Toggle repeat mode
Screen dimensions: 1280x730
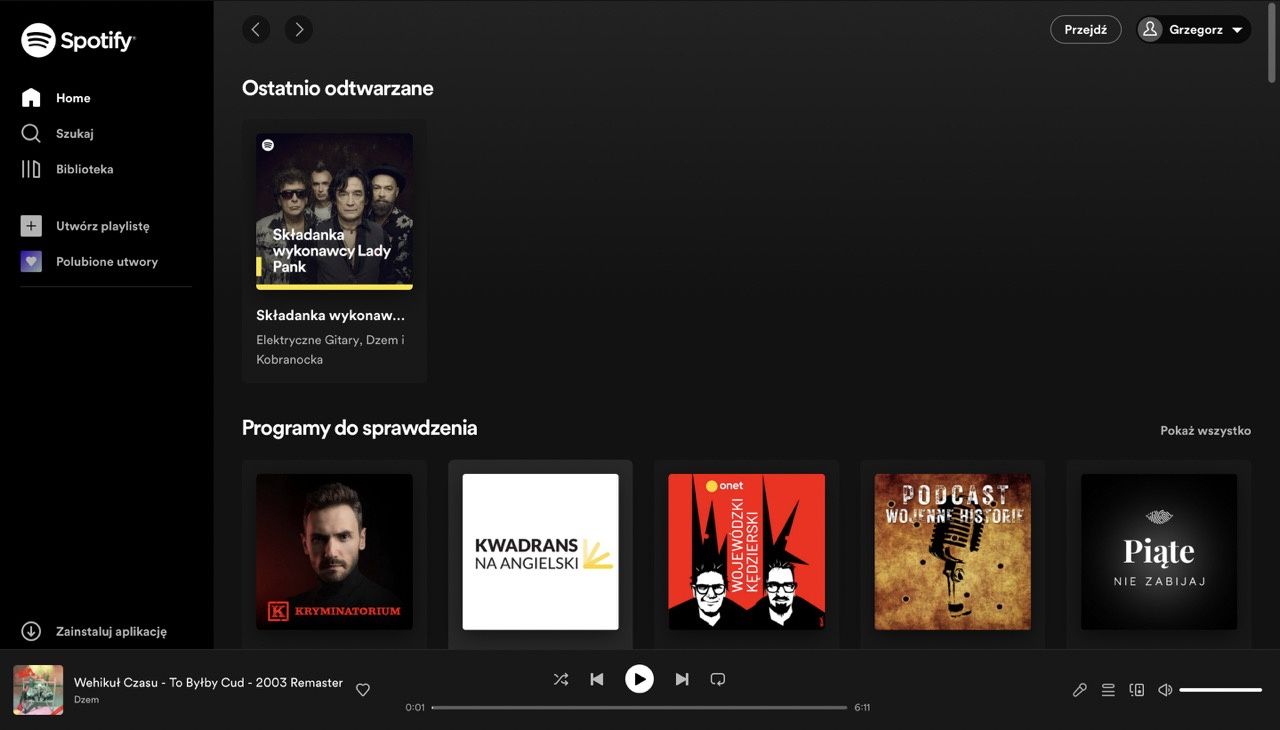click(718, 679)
